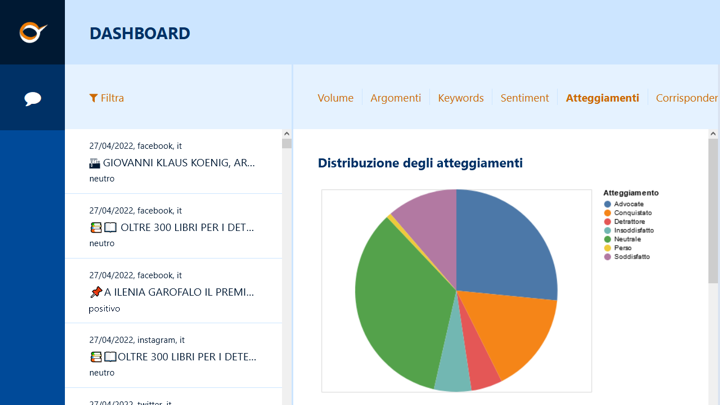Screen dimensions: 720x405
Task: Switch to the Argomenti tab
Action: (395, 98)
